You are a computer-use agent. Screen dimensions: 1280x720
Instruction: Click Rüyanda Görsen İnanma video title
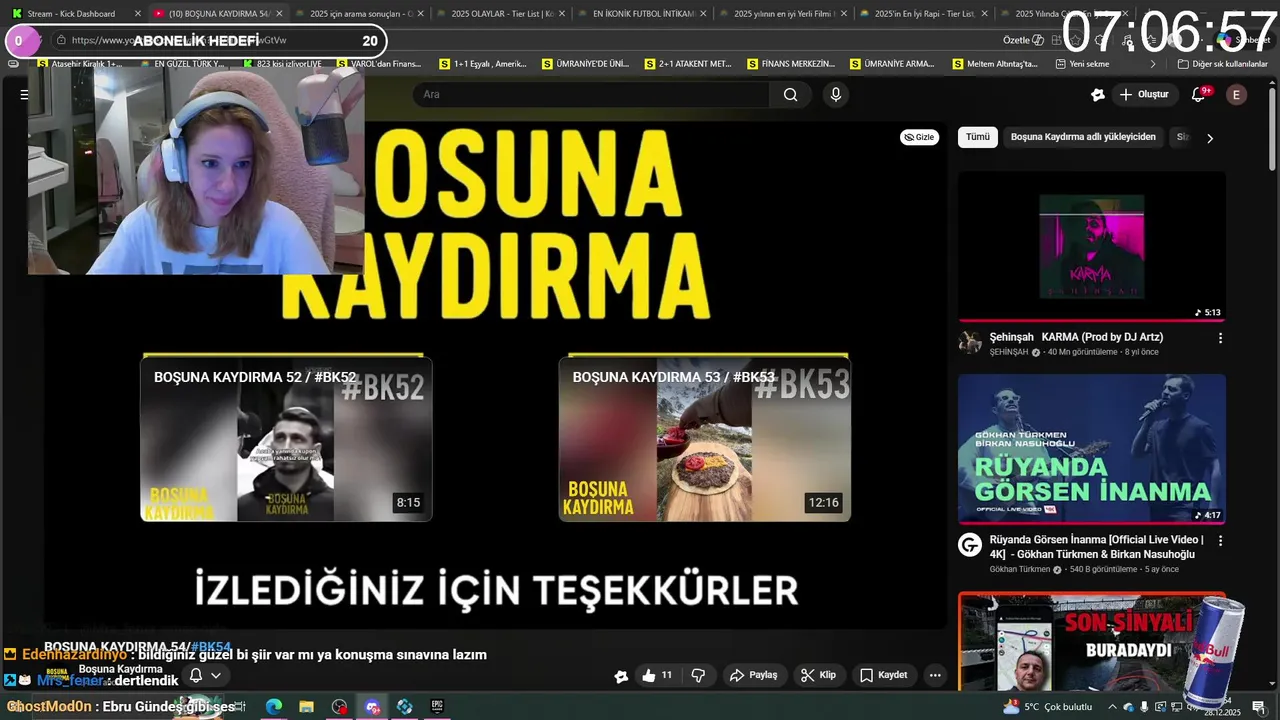coord(1096,547)
